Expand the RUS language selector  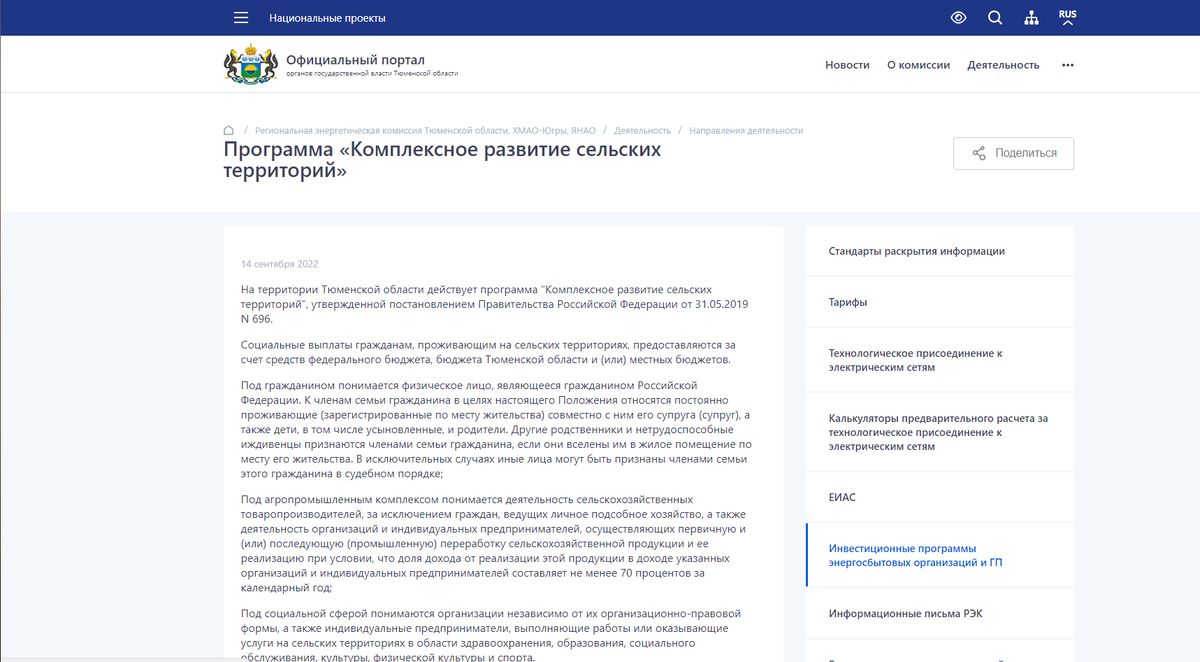(1068, 18)
